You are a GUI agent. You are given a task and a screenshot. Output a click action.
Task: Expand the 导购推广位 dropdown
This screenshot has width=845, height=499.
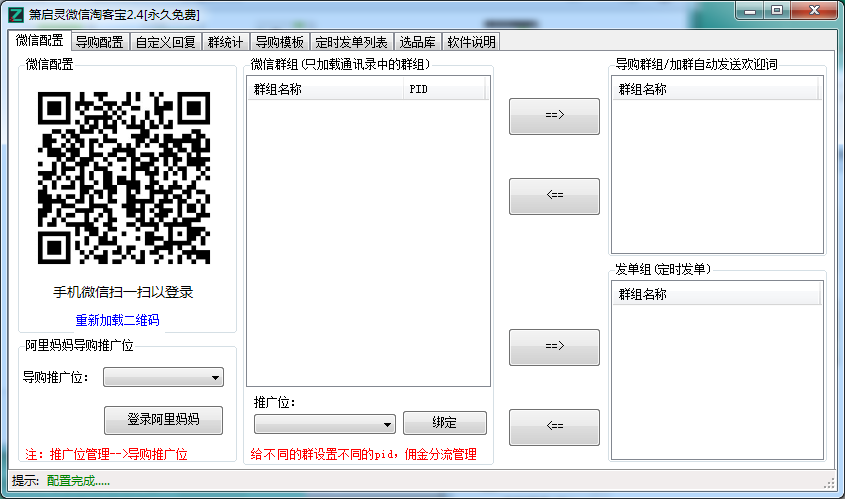click(163, 377)
